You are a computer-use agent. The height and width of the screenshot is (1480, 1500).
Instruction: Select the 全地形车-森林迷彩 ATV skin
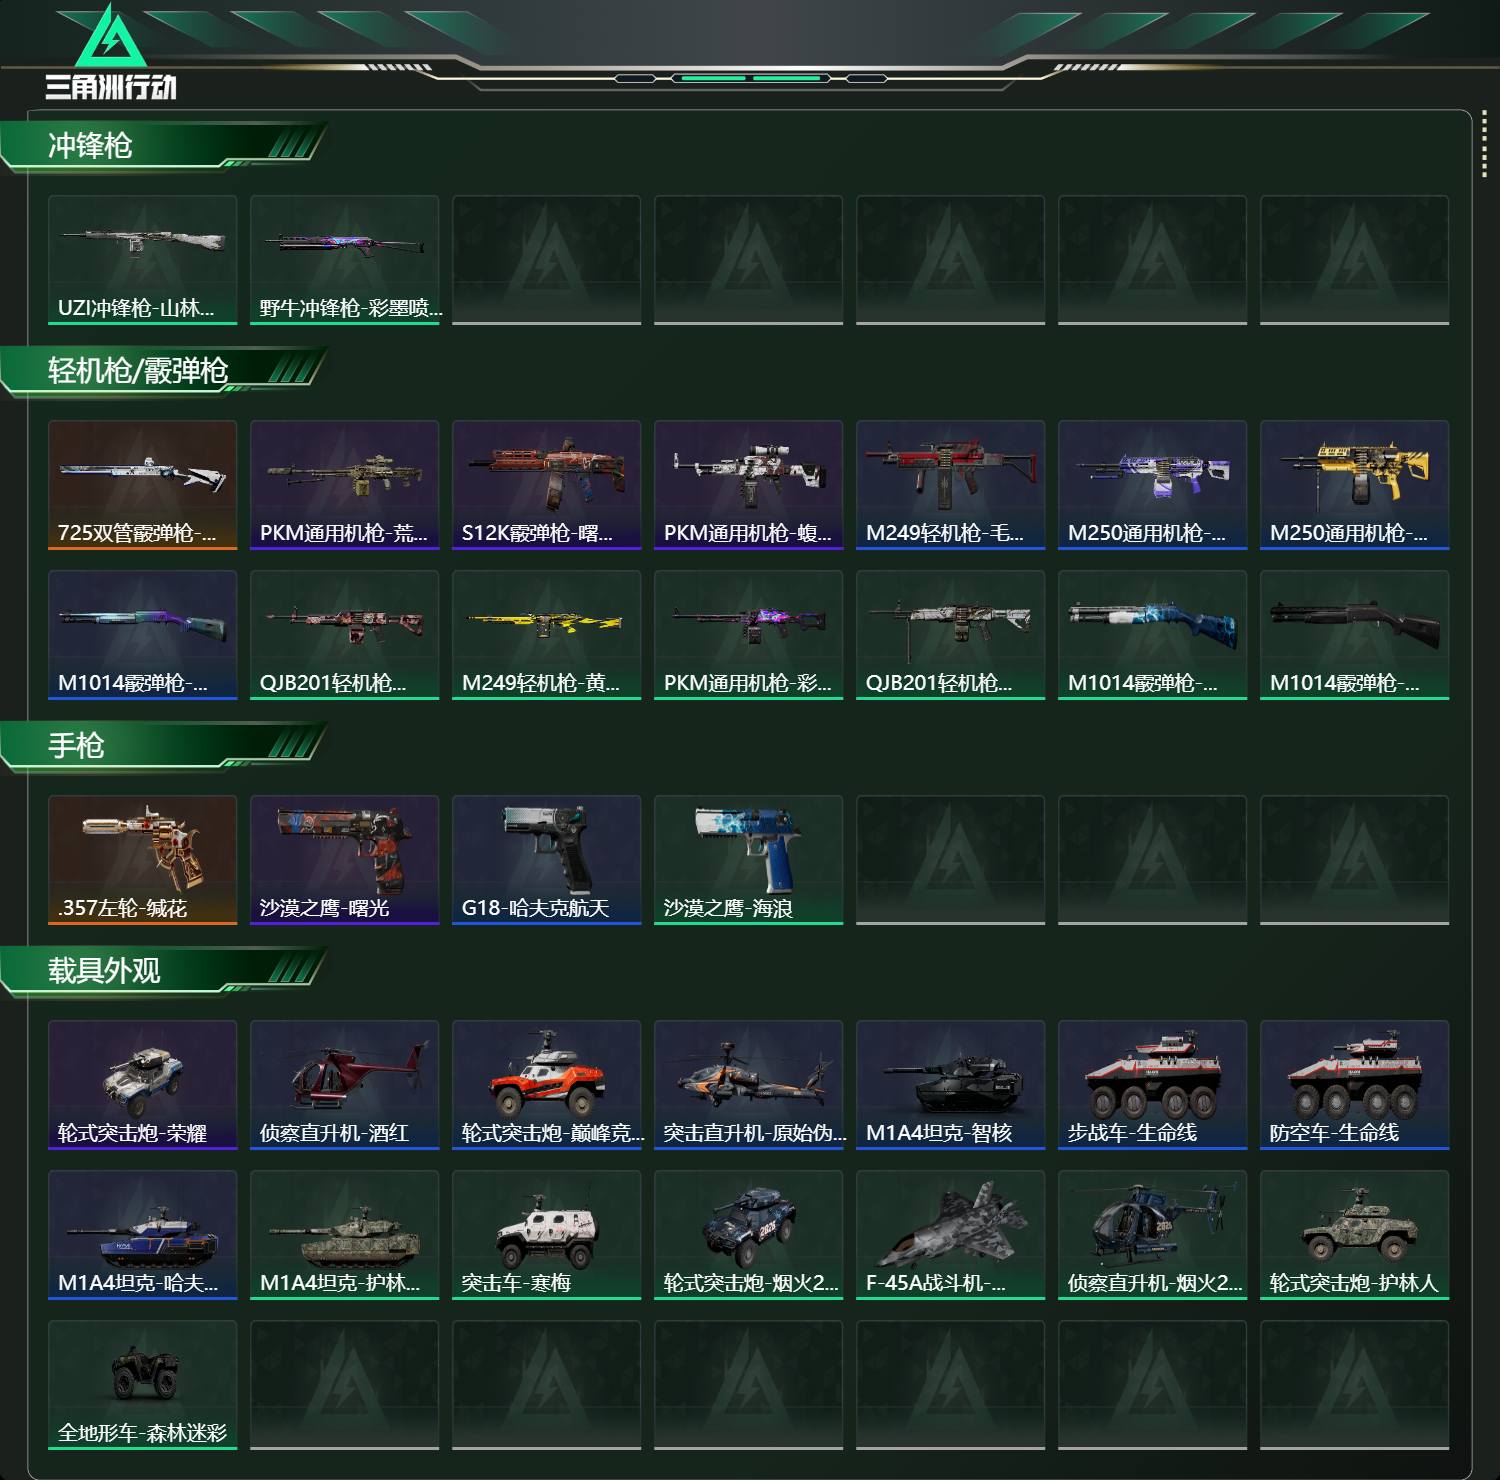pyautogui.click(x=142, y=1385)
